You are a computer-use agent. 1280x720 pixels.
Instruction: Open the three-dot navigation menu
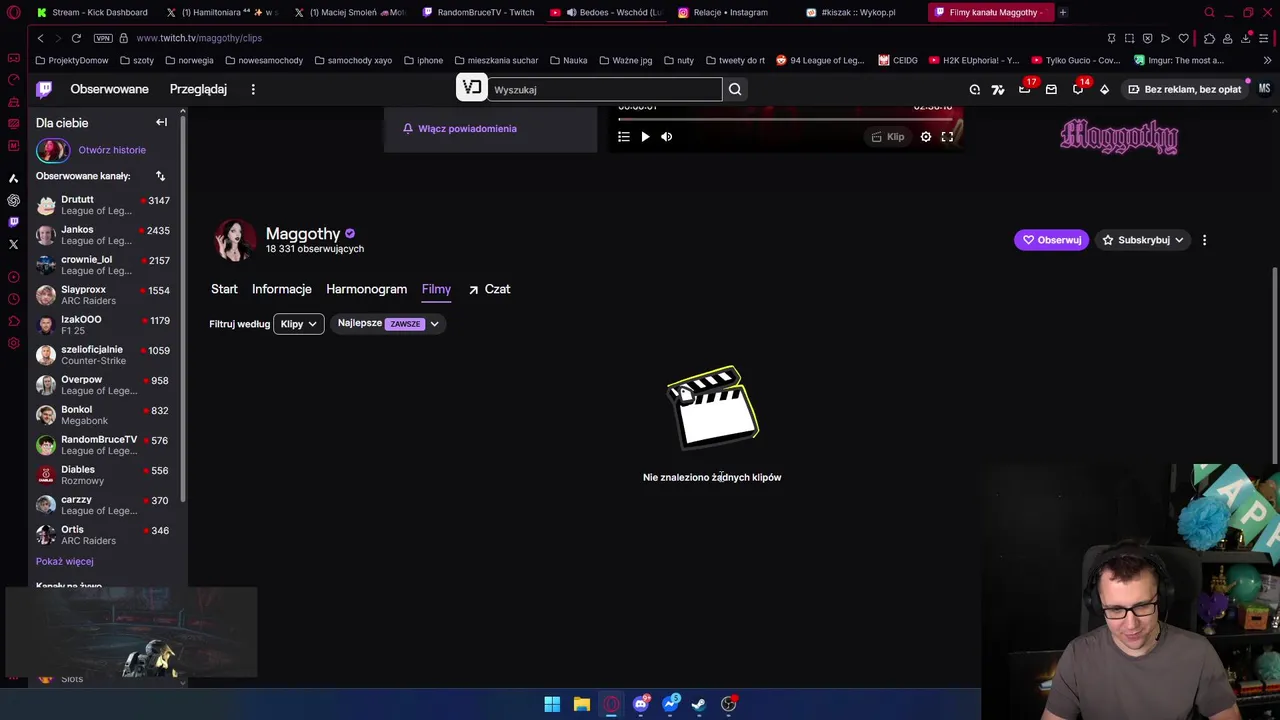(253, 89)
